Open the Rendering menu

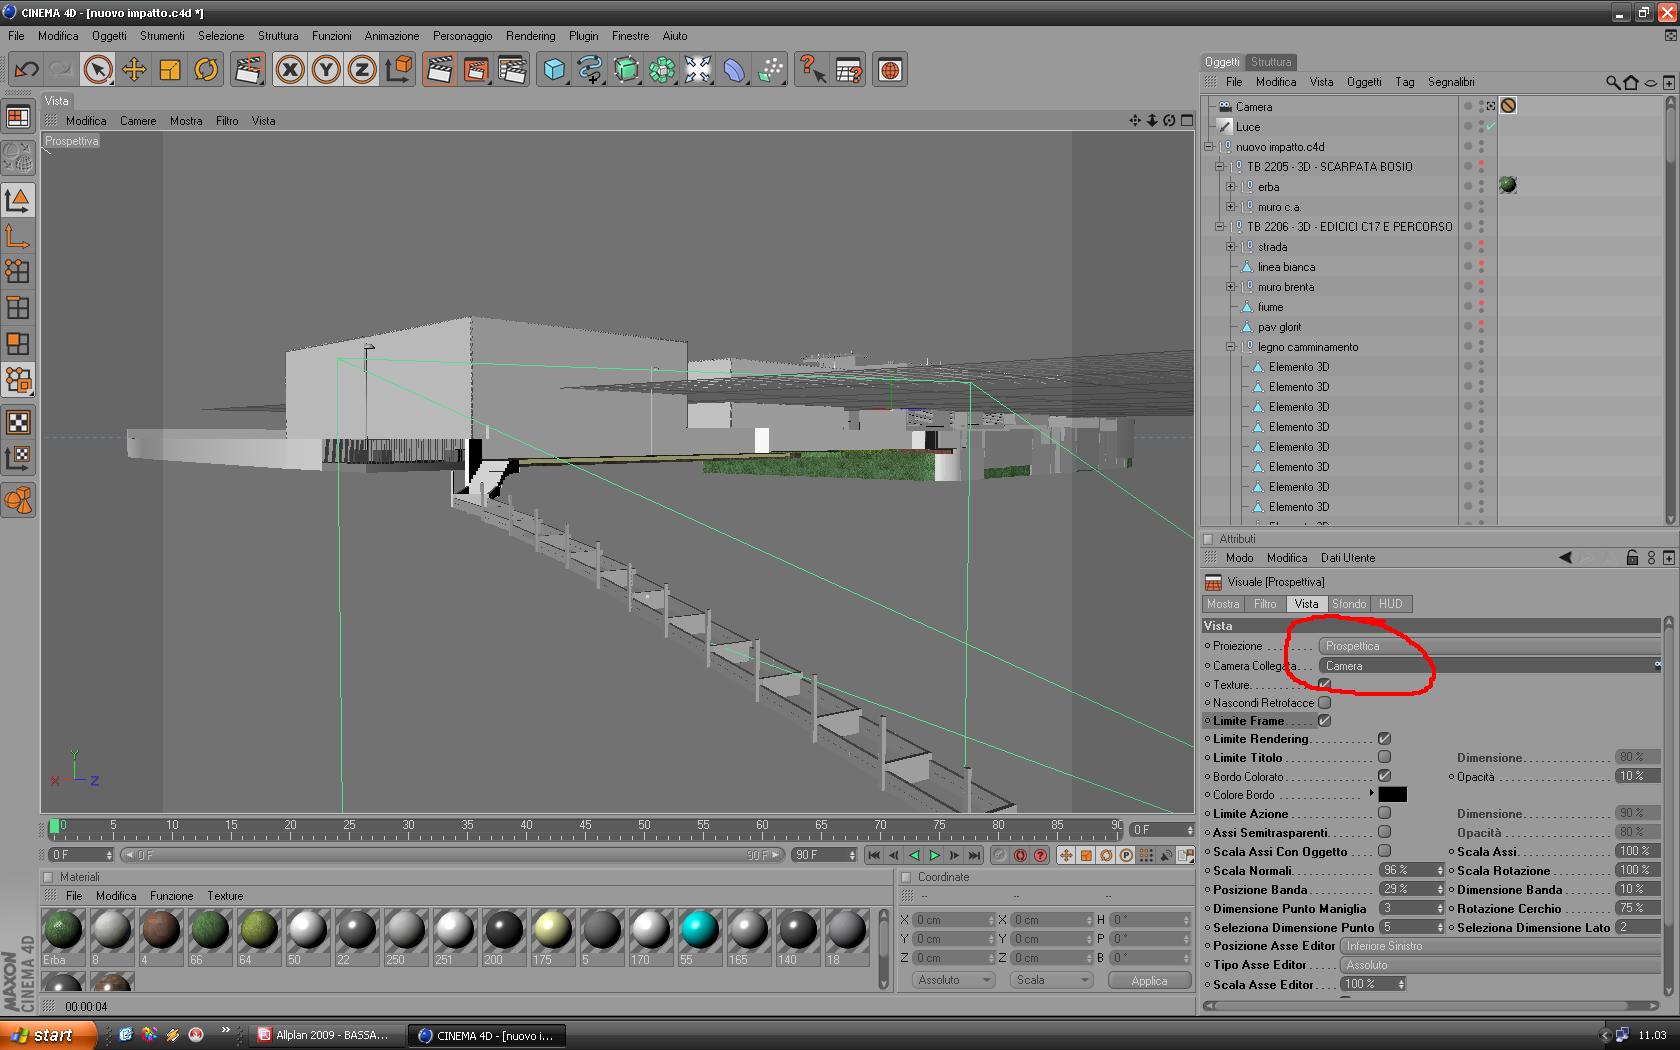pos(530,36)
